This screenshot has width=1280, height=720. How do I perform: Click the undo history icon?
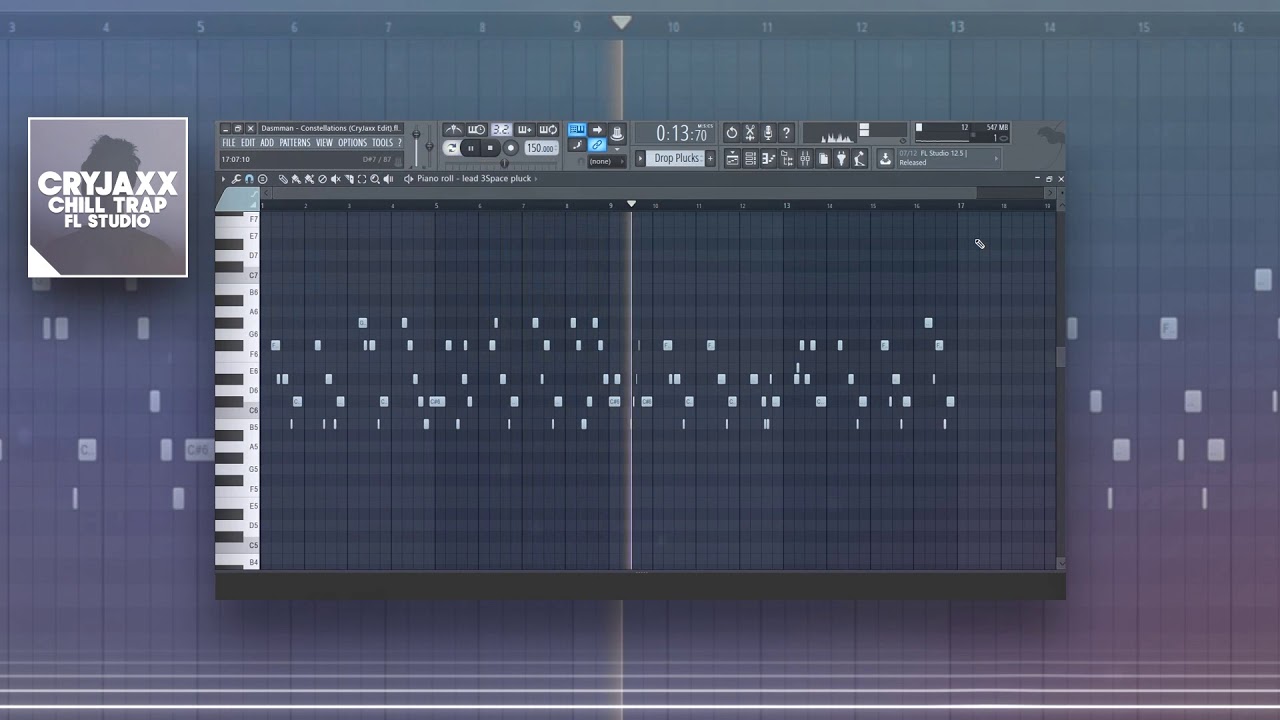pyautogui.click(x=732, y=133)
